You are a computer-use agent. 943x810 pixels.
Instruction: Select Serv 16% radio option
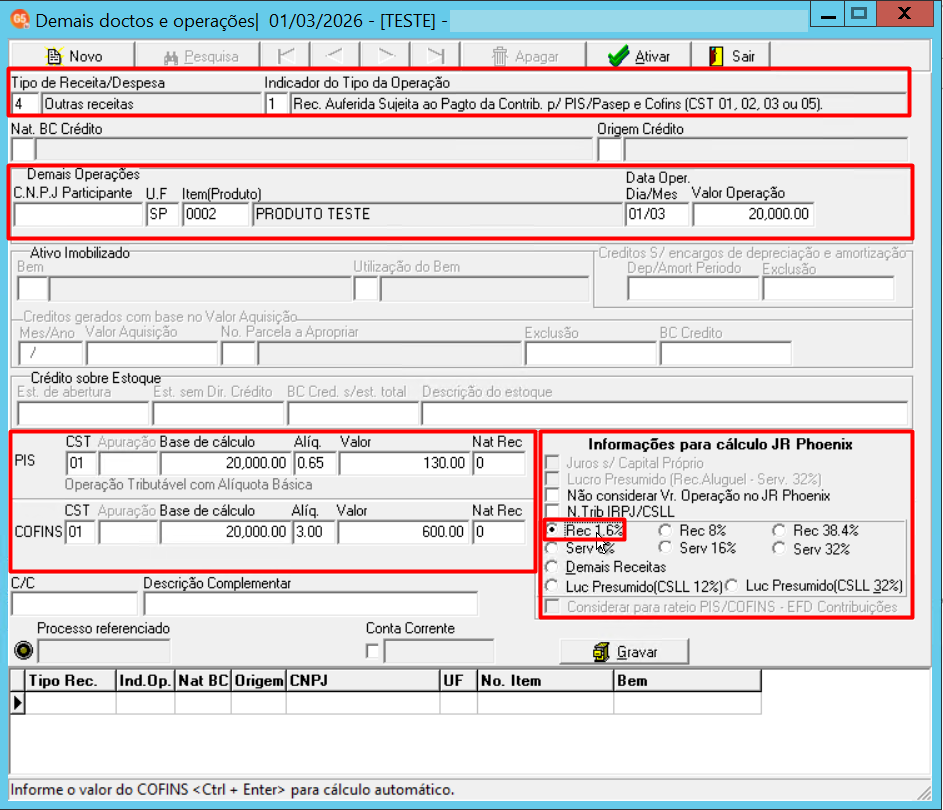click(x=665, y=548)
